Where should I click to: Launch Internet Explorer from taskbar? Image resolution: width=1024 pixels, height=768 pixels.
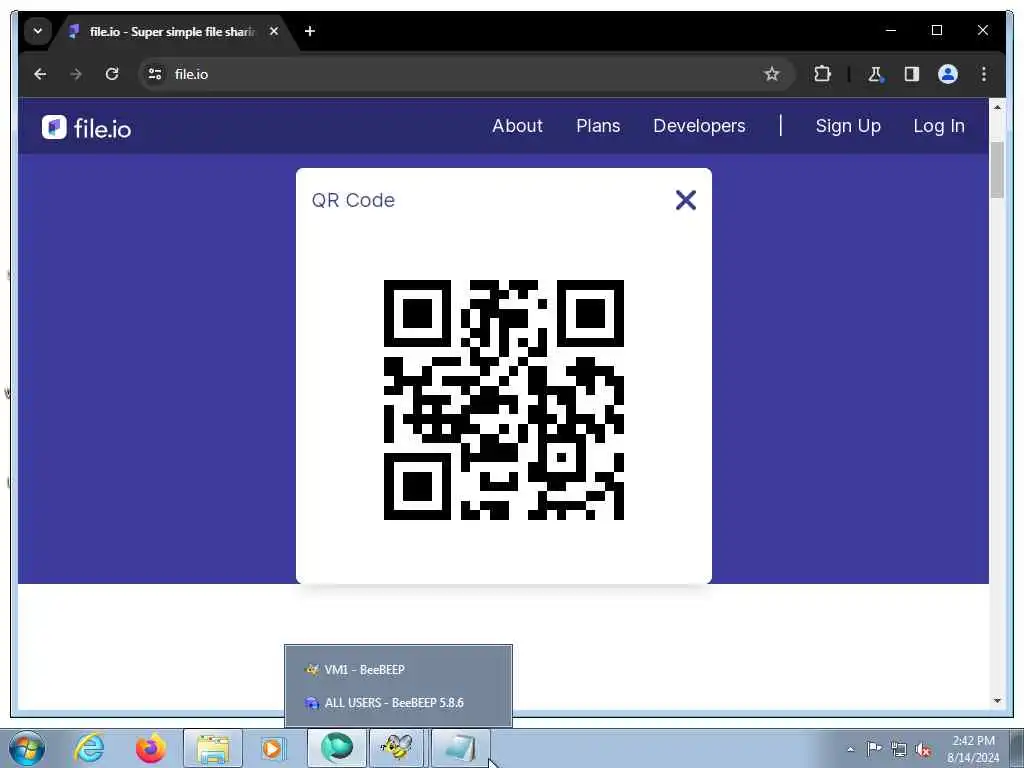89,748
